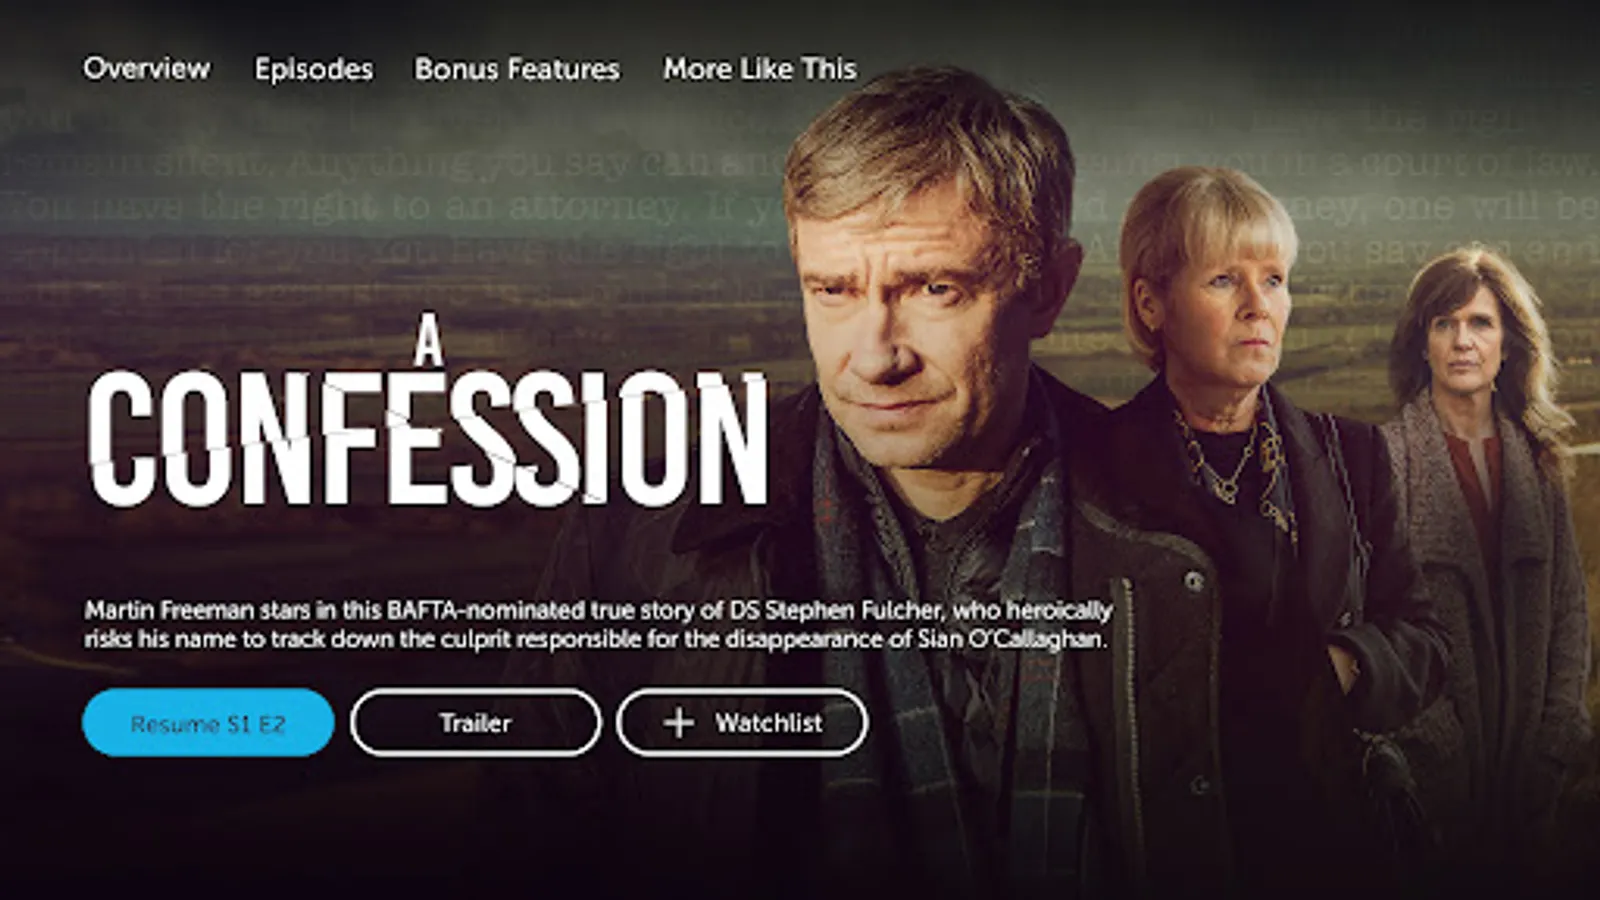The width and height of the screenshot is (1600, 900).
Task: Add A Confession to Watchlist
Action: 742,723
